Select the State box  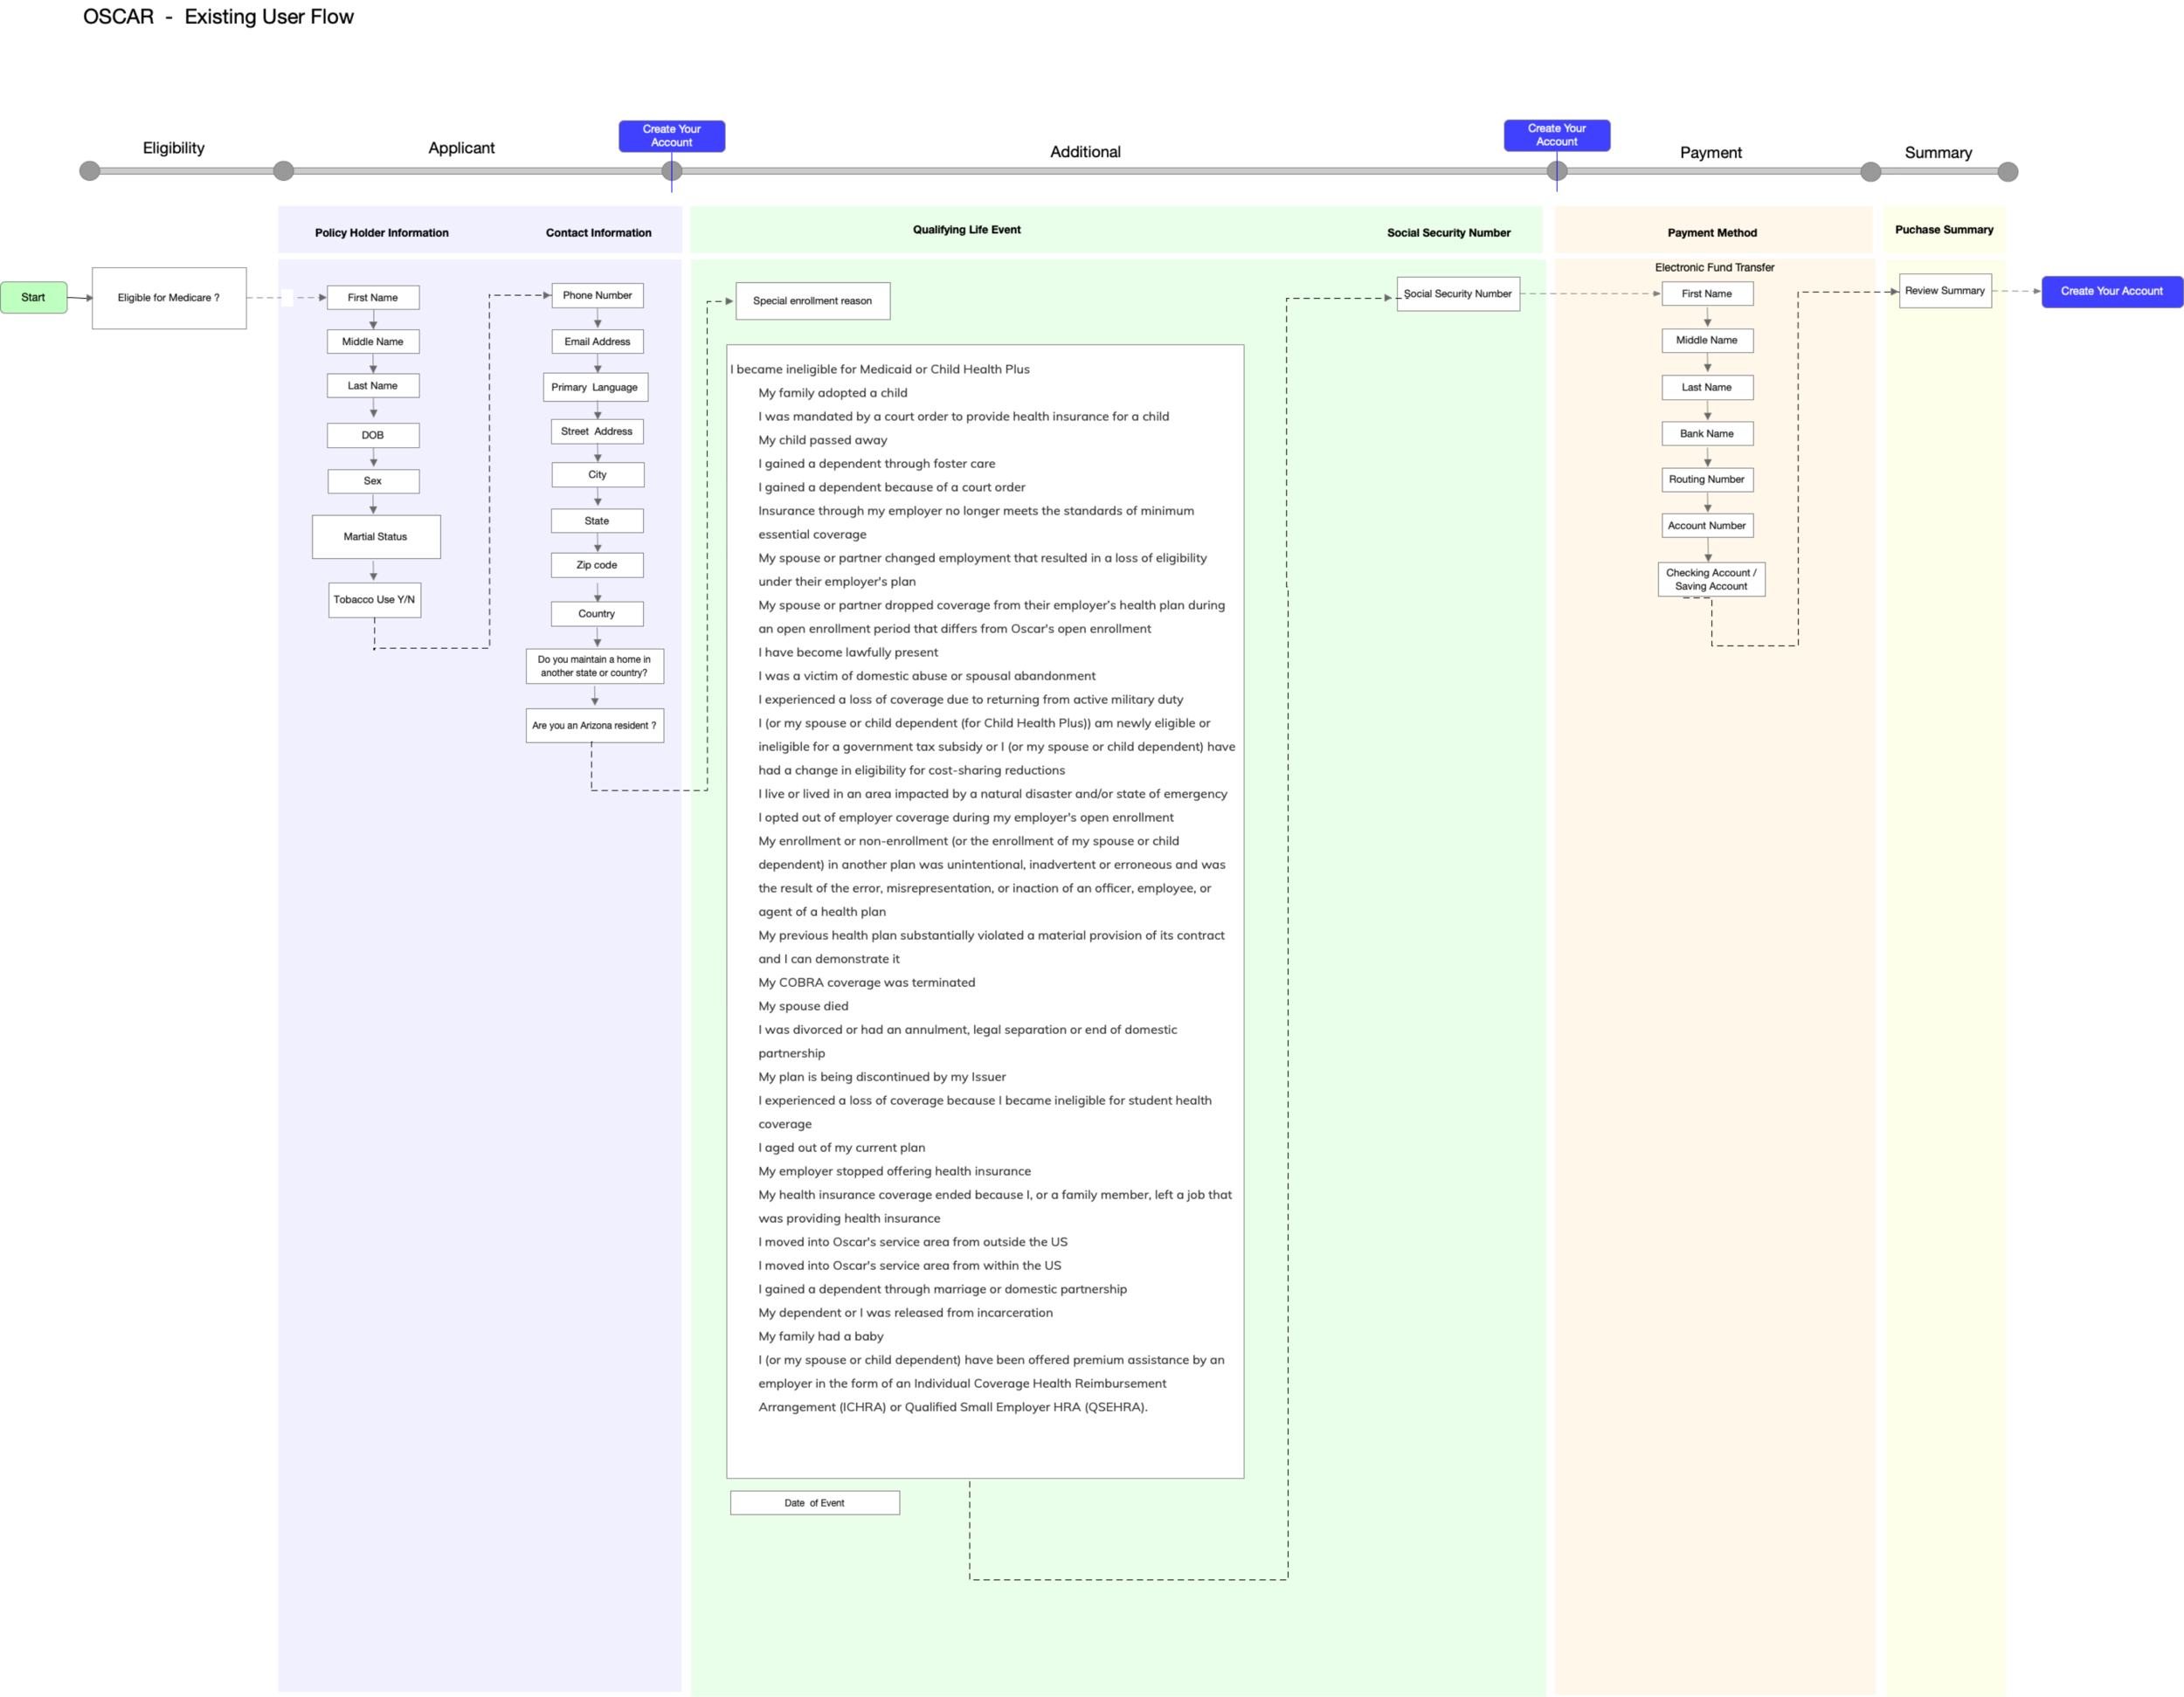[x=597, y=521]
